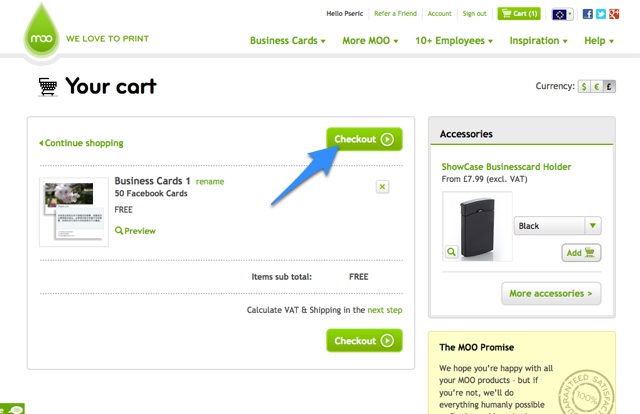The image size is (640, 414).
Task: Rename Business Cards 1
Action: point(210,182)
